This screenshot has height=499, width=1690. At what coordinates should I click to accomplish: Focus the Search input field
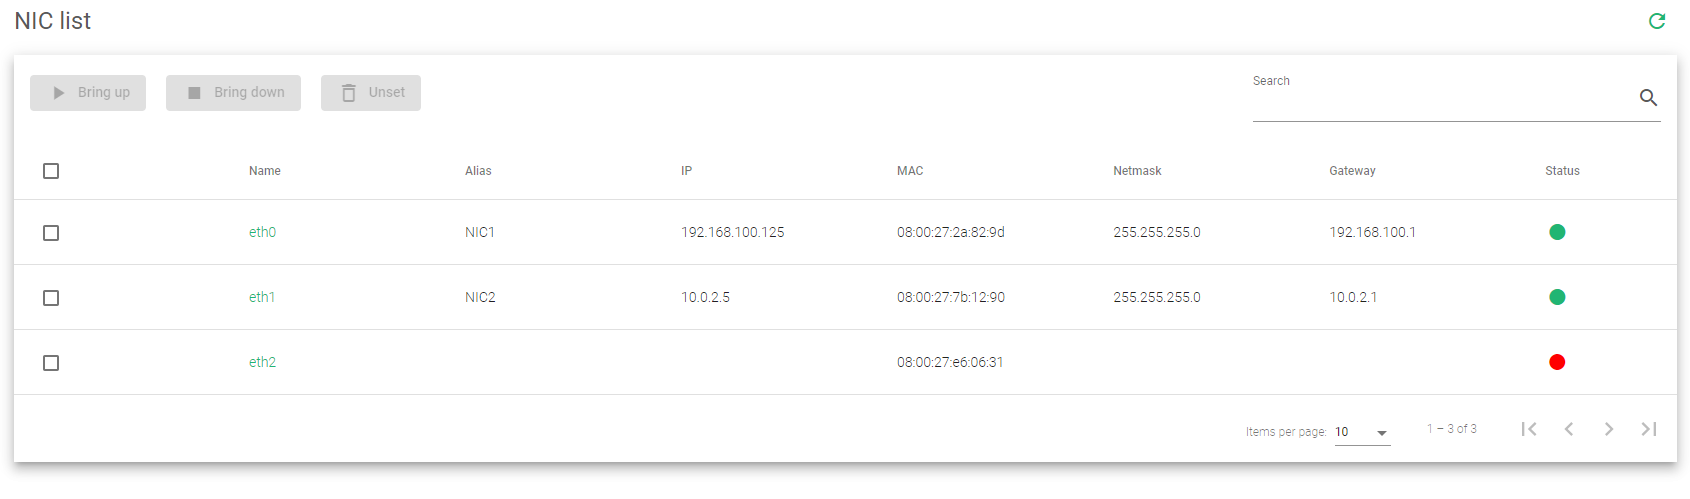coord(1440,101)
